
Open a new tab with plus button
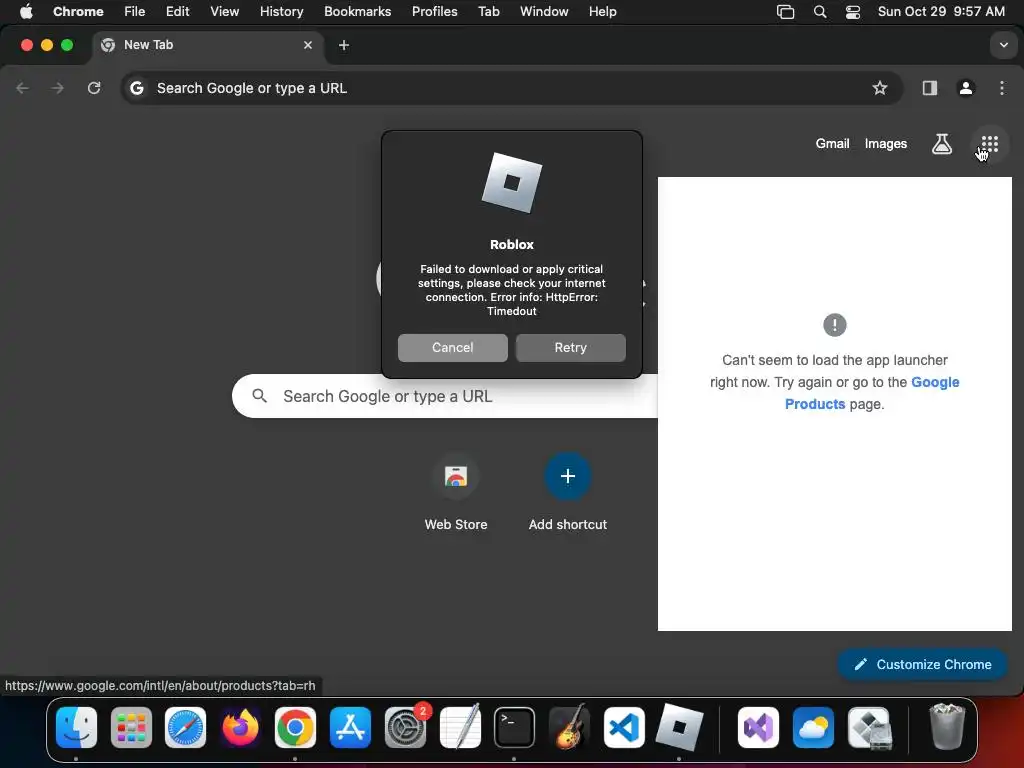point(344,45)
